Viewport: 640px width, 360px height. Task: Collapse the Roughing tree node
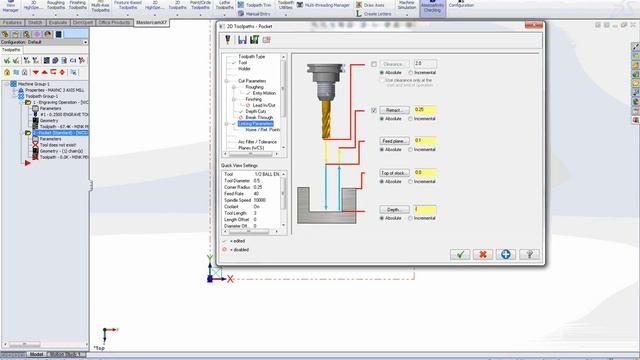tap(233, 87)
